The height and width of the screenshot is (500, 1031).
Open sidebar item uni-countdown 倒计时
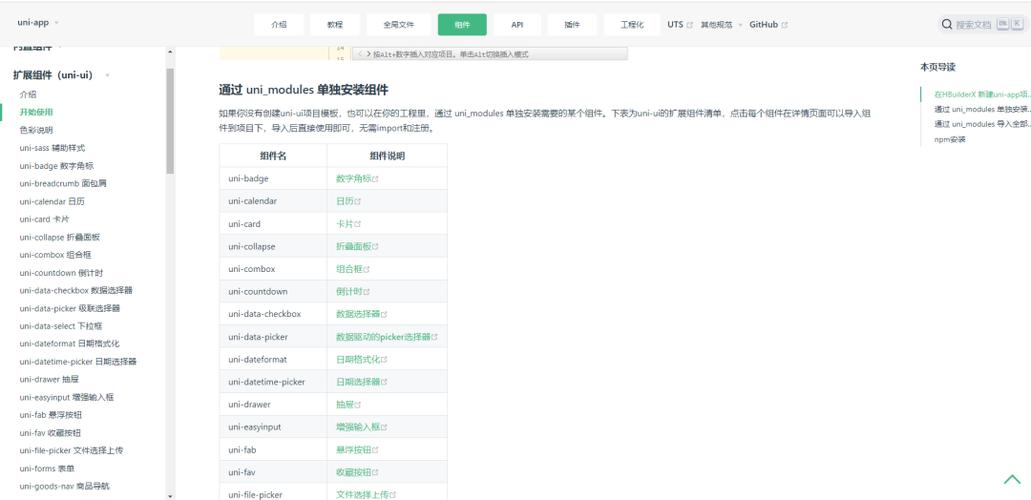coord(61,272)
